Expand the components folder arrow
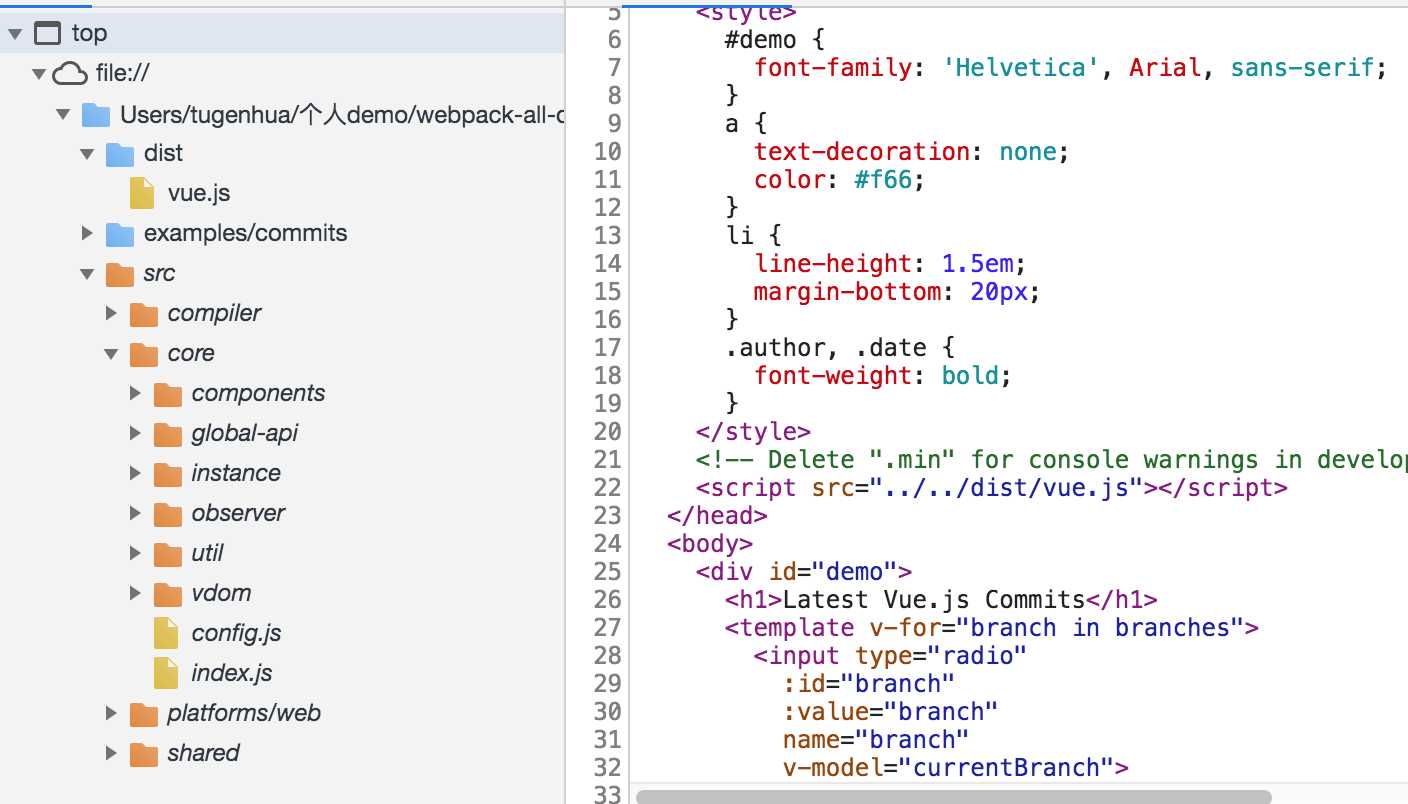The image size is (1408, 804). click(x=136, y=393)
